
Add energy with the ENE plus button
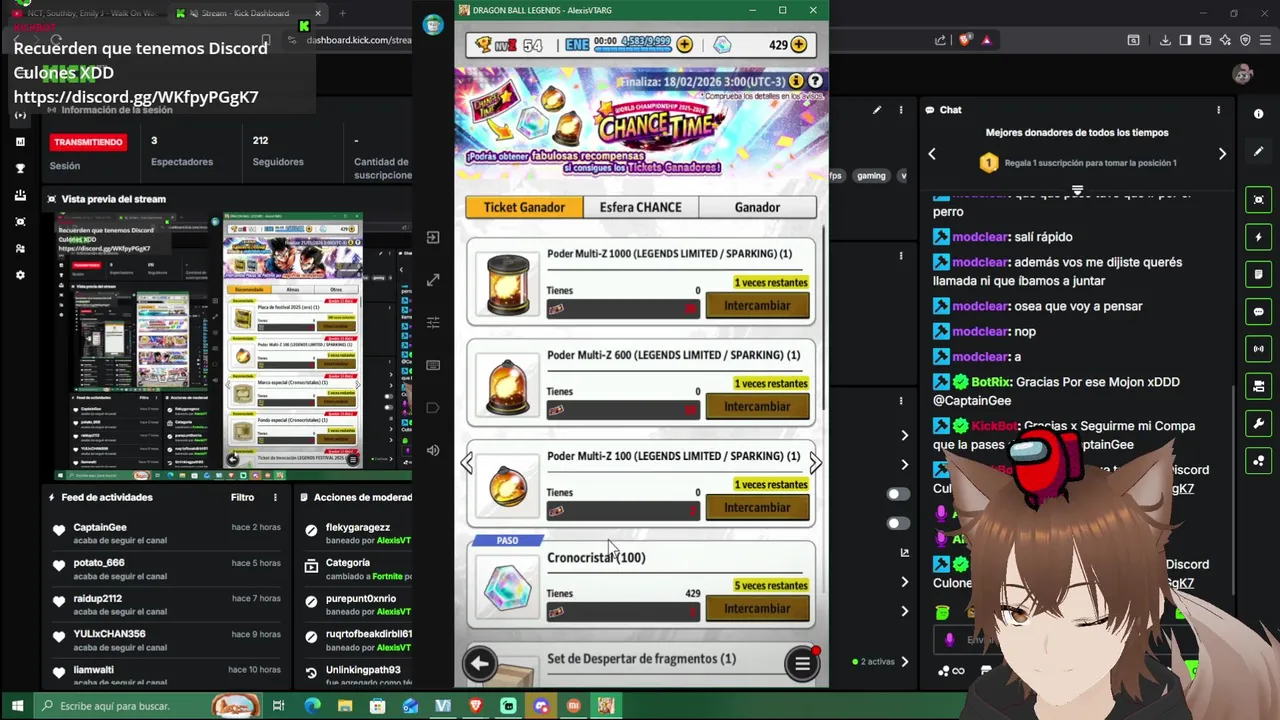coord(685,45)
